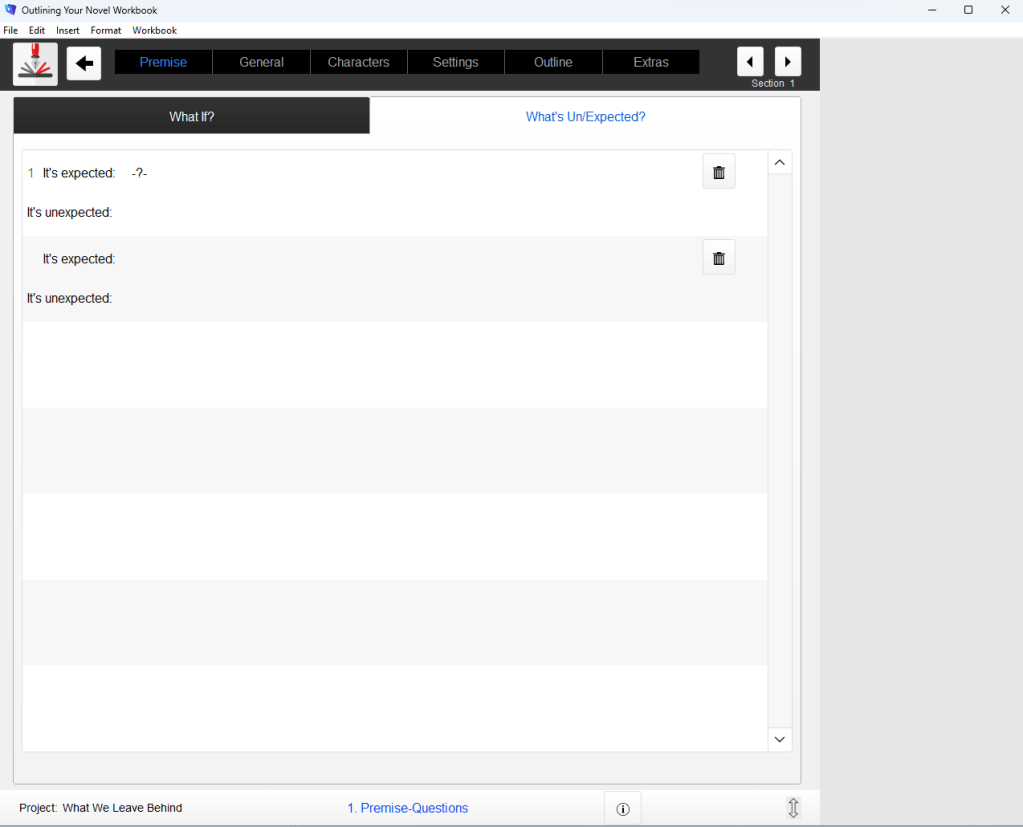1023x827 pixels.
Task: Open the Workbook menu
Action: click(155, 31)
